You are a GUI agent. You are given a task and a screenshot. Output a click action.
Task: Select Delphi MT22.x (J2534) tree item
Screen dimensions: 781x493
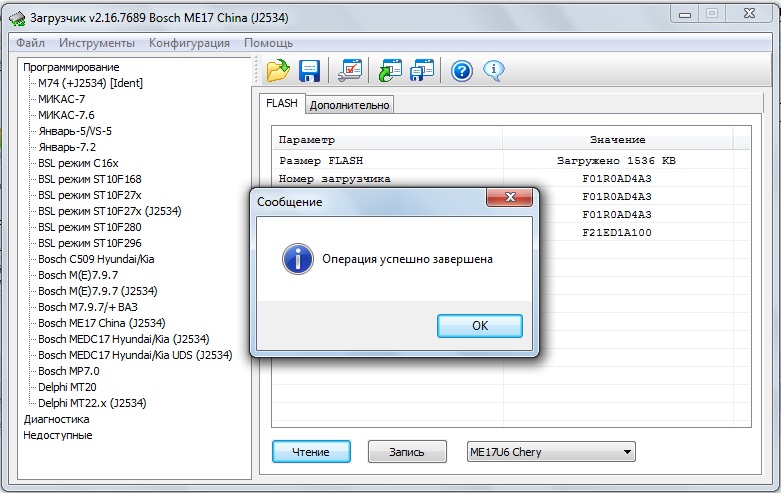(x=92, y=403)
